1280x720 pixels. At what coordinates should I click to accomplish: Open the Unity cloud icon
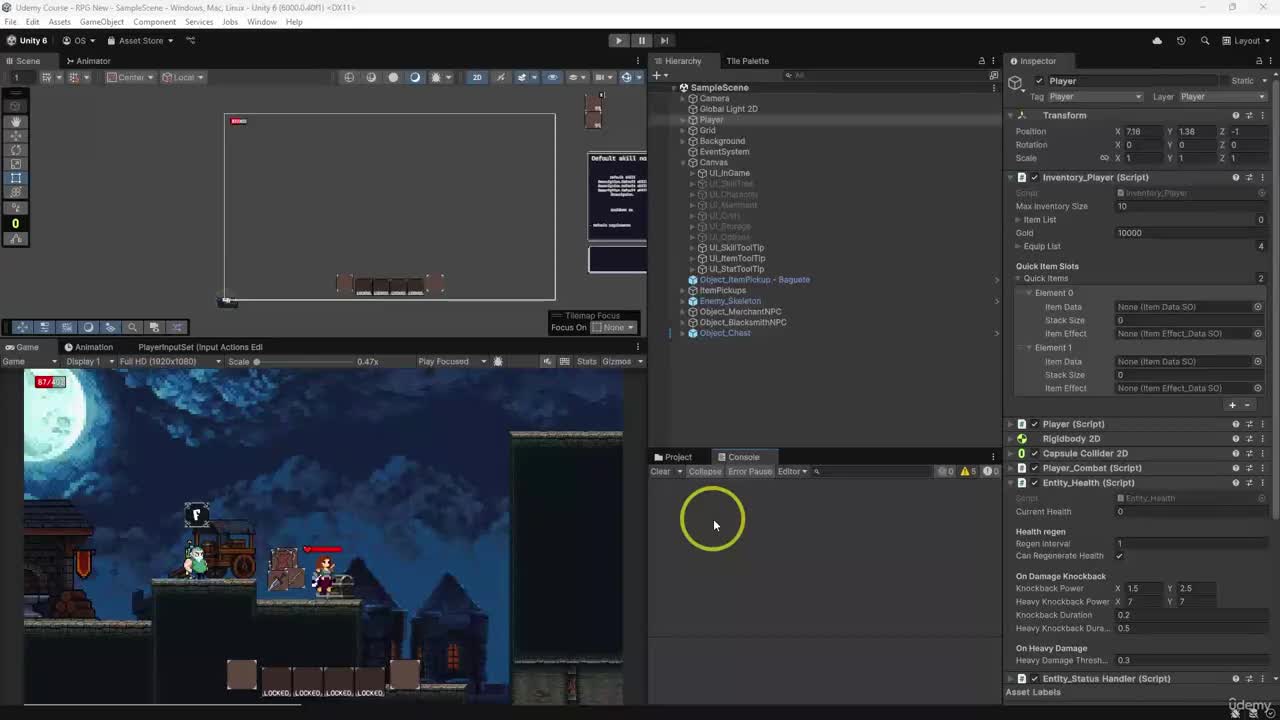click(x=1157, y=41)
